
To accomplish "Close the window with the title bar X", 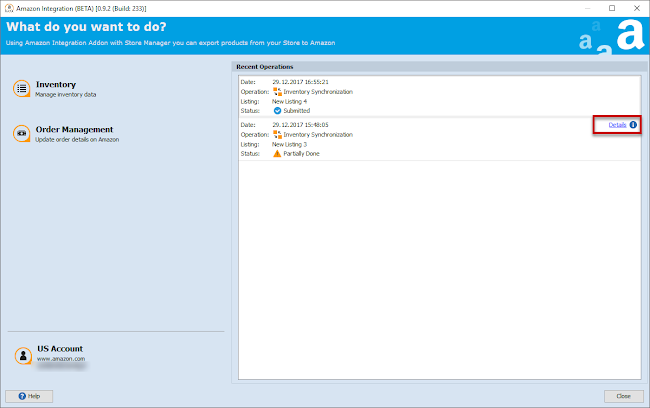I will click(x=637, y=8).
